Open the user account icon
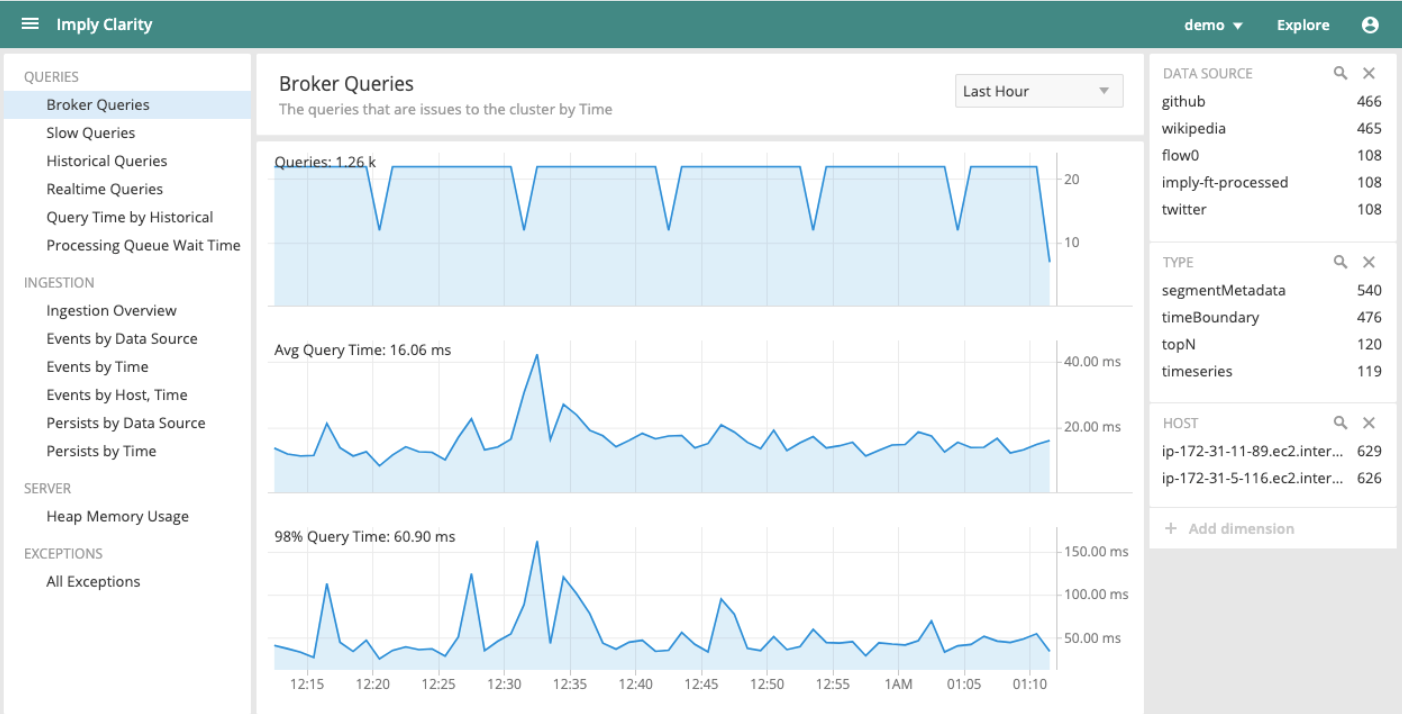The image size is (1402, 714). tap(1369, 25)
